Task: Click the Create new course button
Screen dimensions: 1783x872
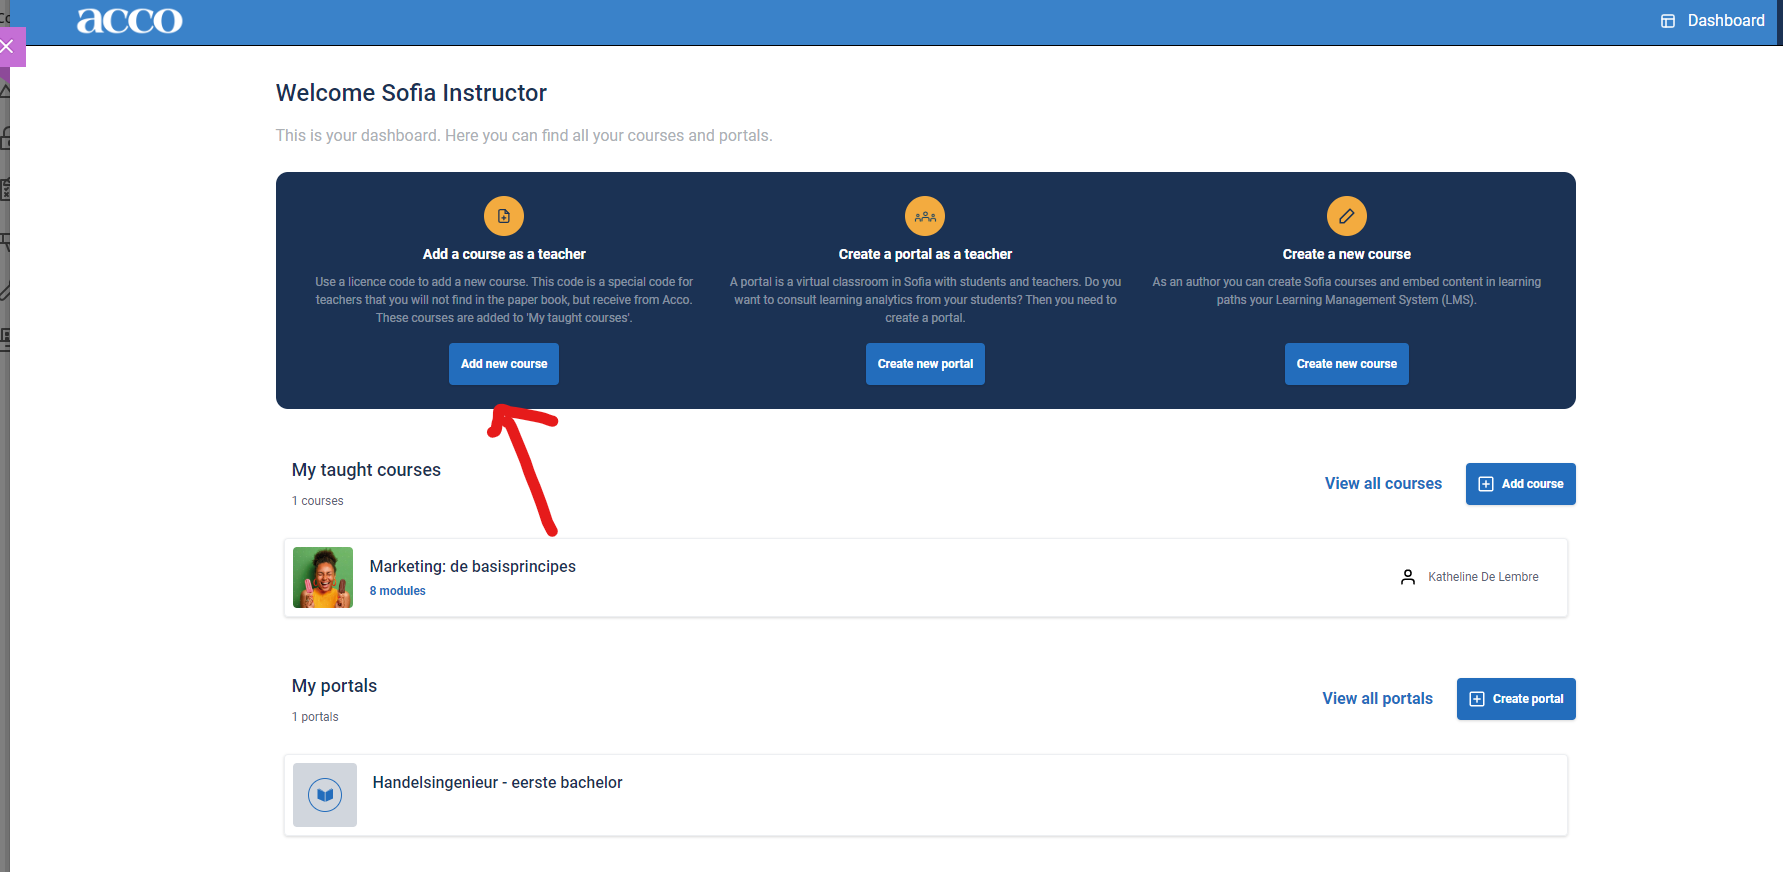Action: (1347, 364)
